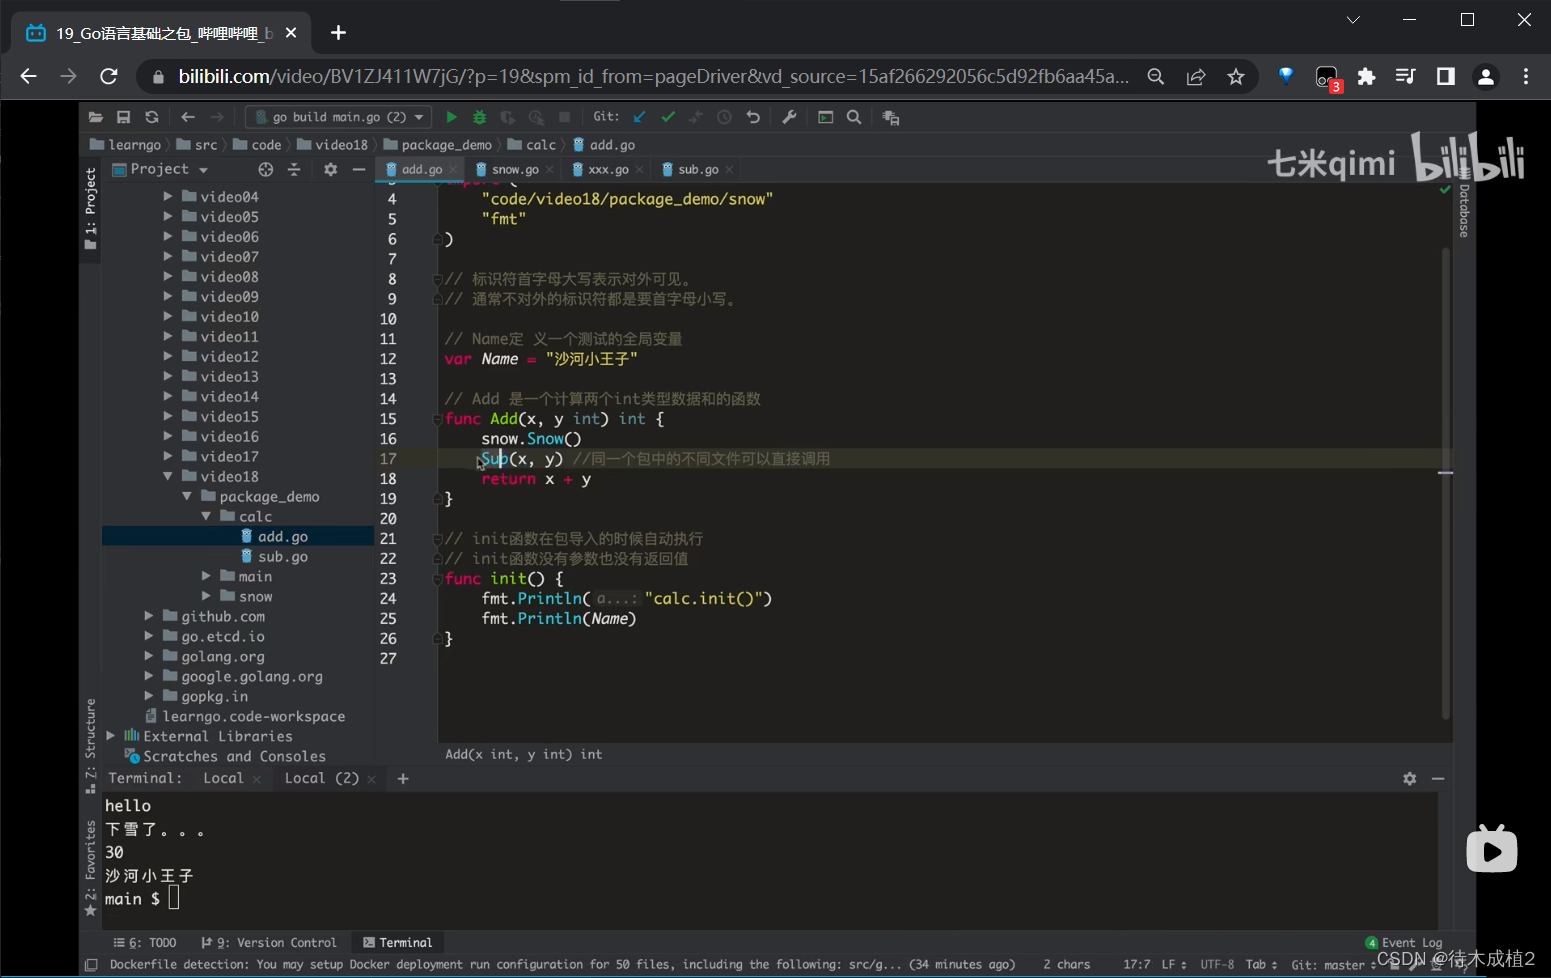This screenshot has width=1551, height=978.
Task: Open the Version Control tool window tab
Action: (x=269, y=942)
